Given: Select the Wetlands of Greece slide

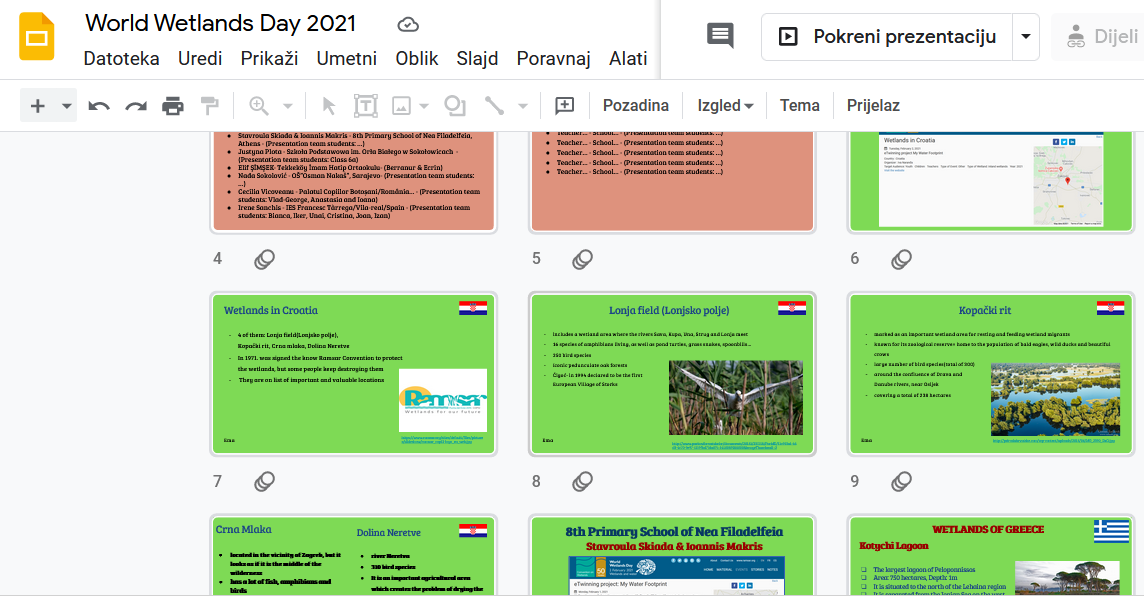Looking at the screenshot, I should click(991, 556).
